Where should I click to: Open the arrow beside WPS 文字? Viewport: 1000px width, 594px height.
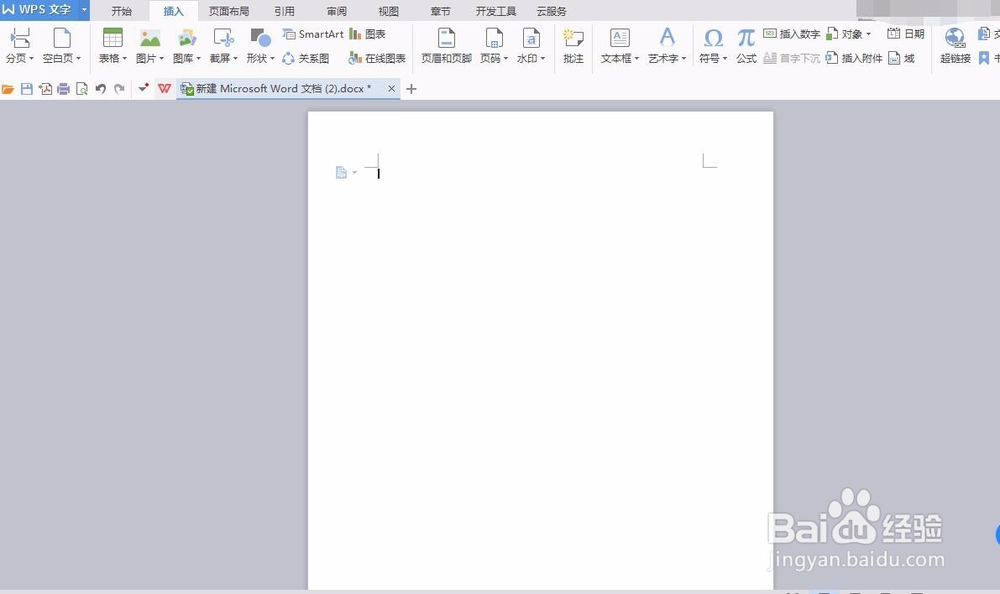click(84, 10)
